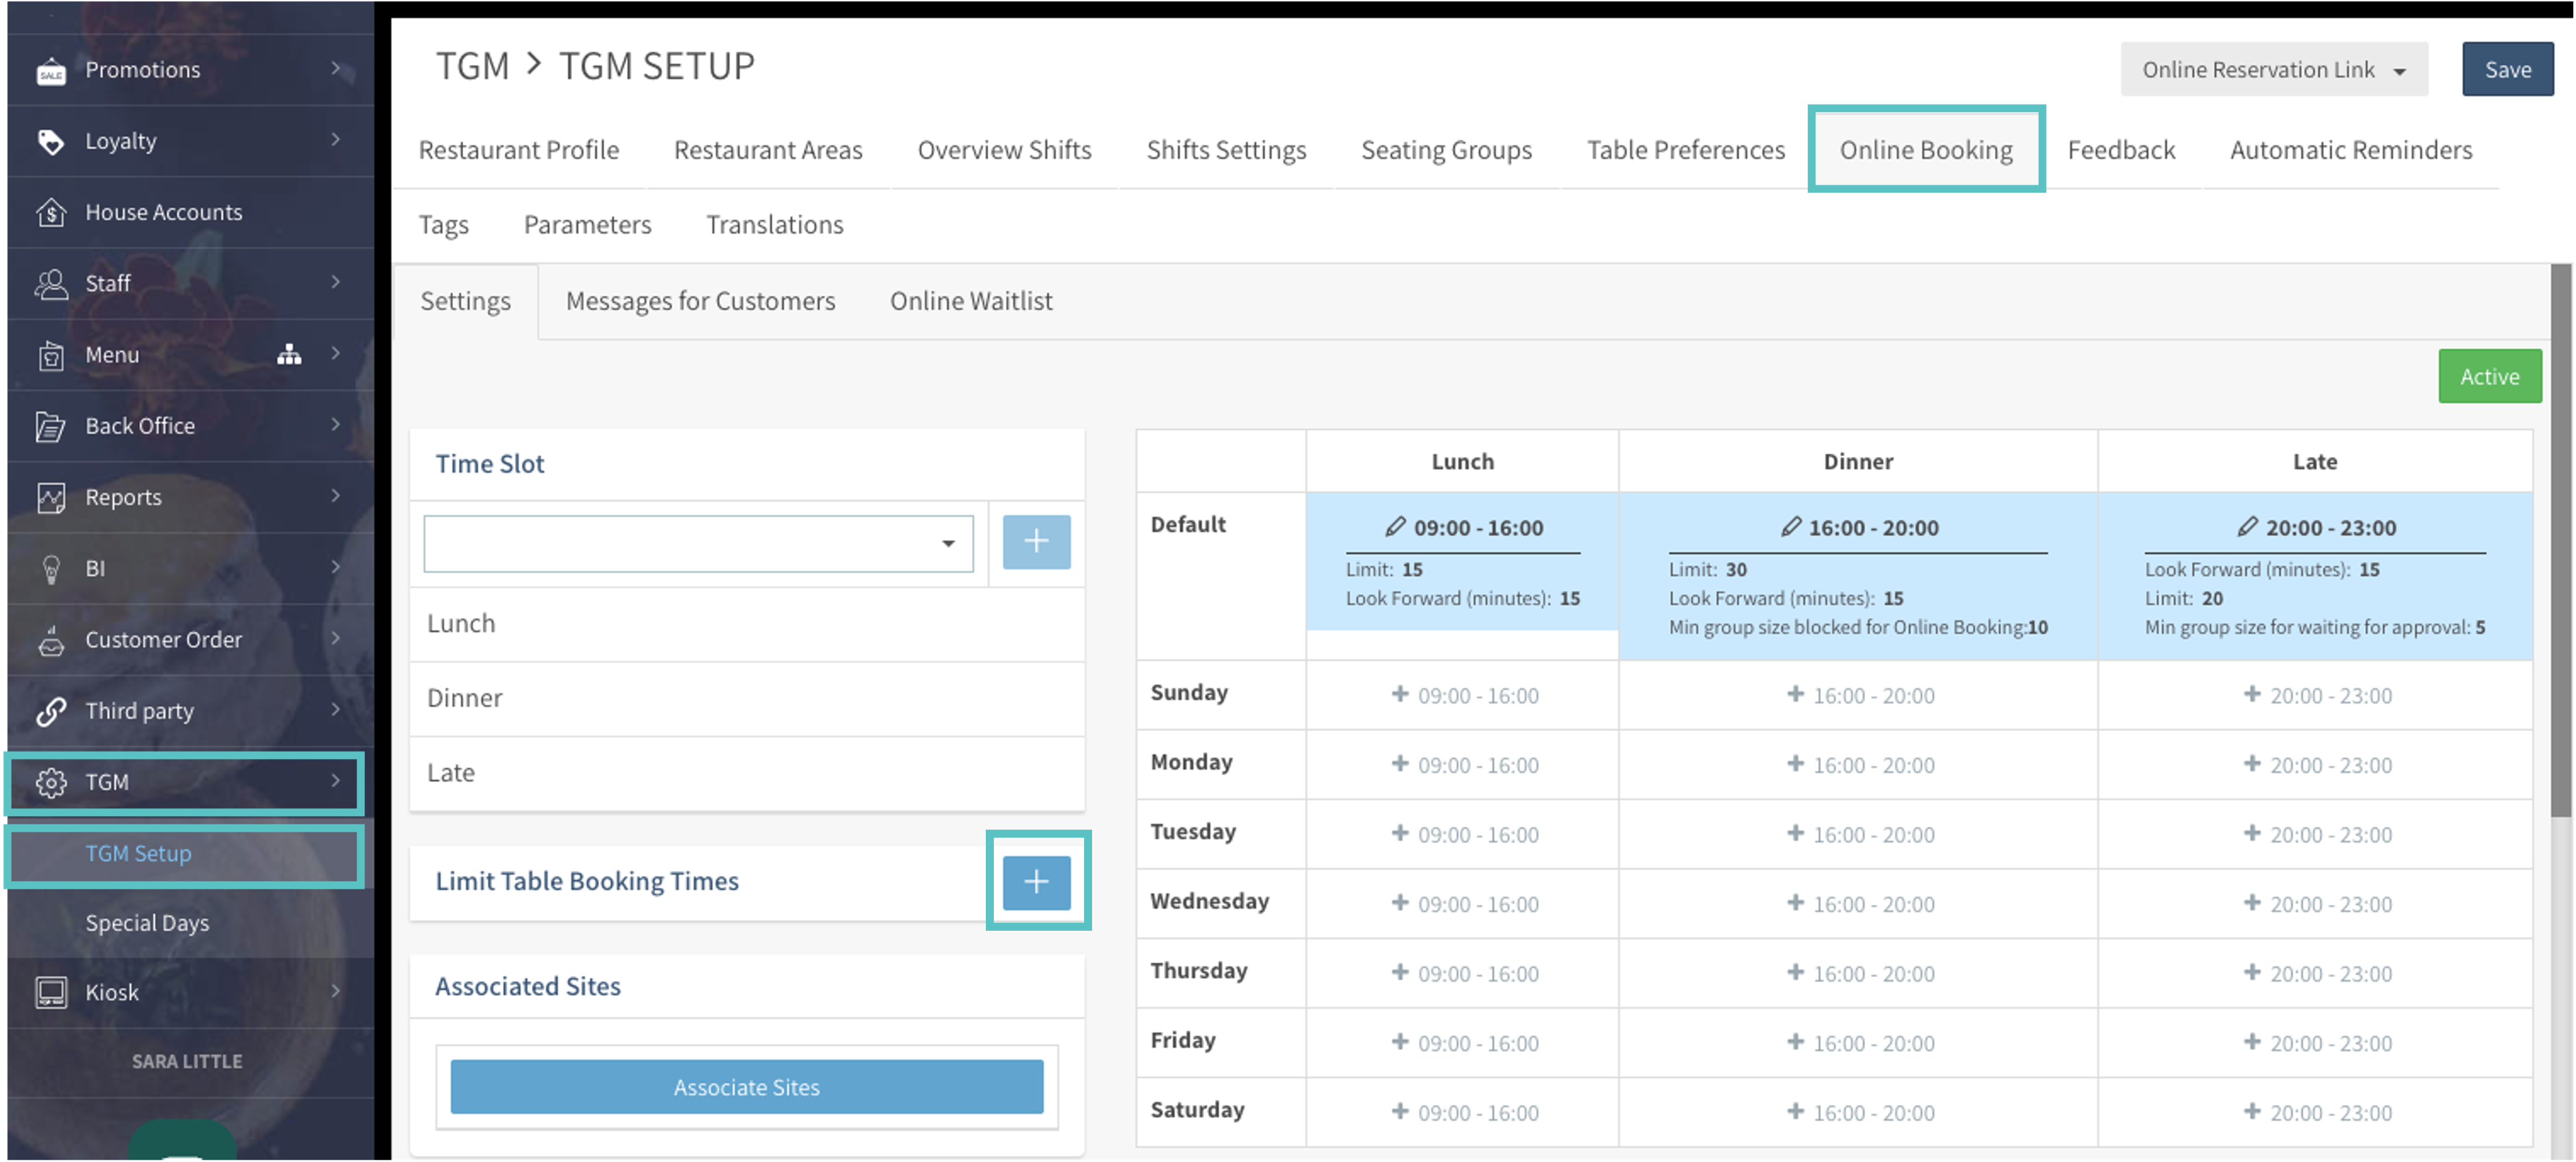Screen dimensions: 2576x1162
Task: Open Online Reservation Link dropdown
Action: (x=2273, y=70)
